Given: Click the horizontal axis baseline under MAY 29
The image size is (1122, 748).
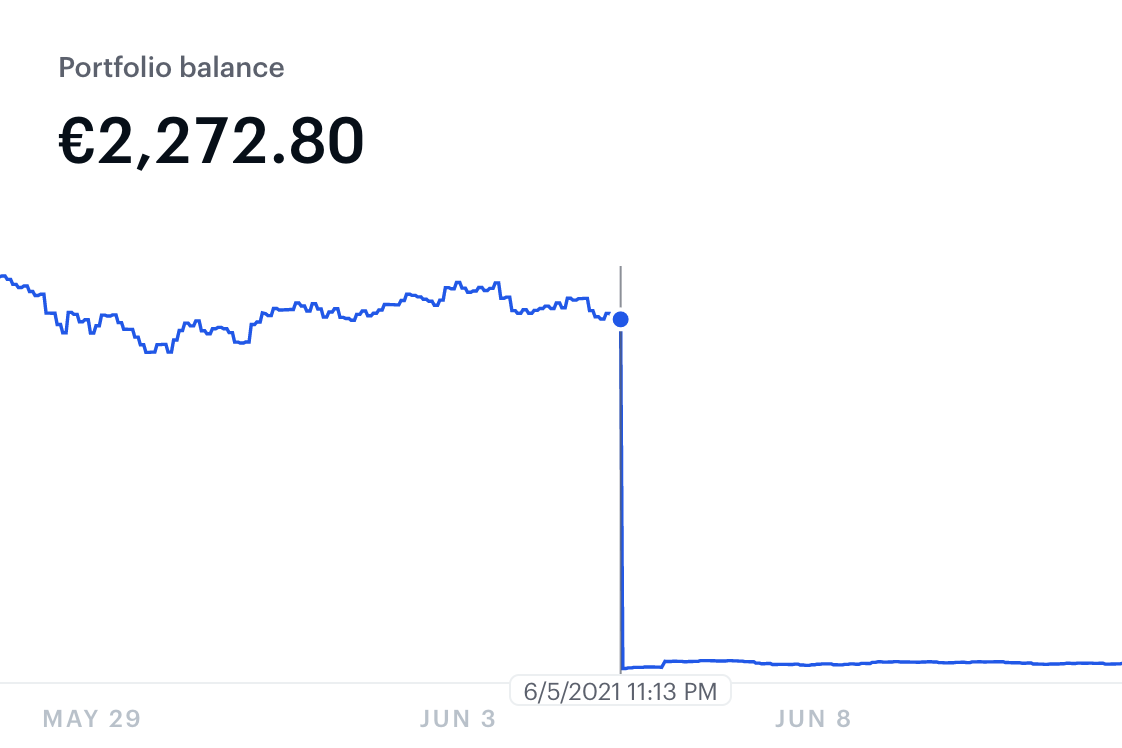Looking at the screenshot, I should coord(91,683).
